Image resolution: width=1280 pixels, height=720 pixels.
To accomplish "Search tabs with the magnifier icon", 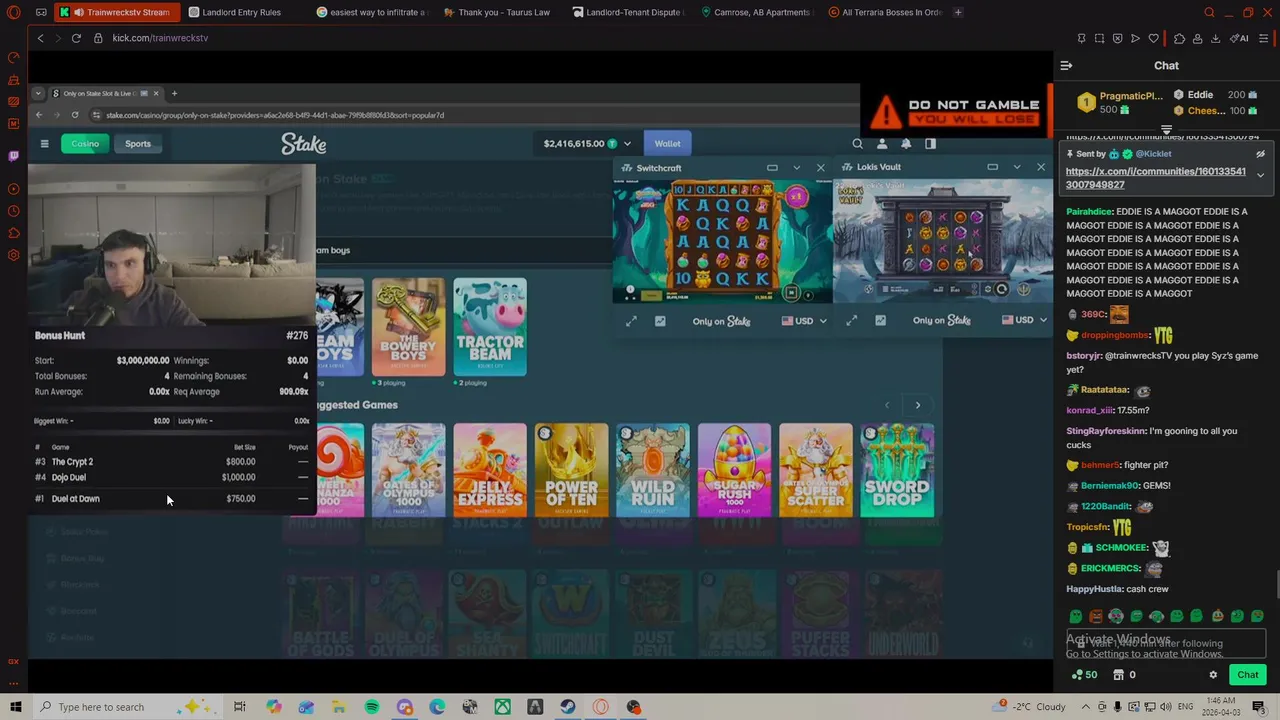I will 1209,12.
